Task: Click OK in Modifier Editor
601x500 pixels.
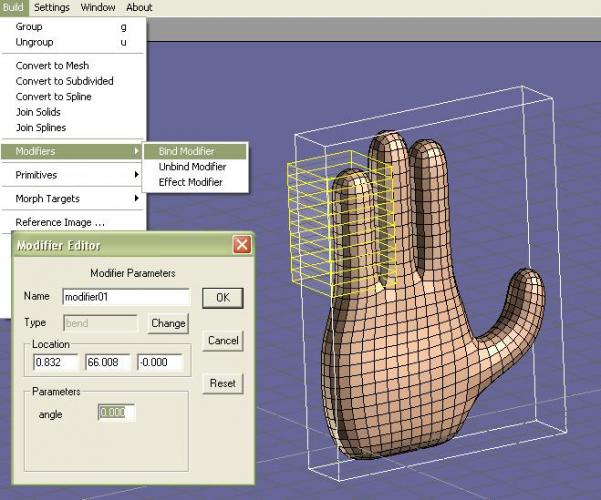Action: click(222, 297)
